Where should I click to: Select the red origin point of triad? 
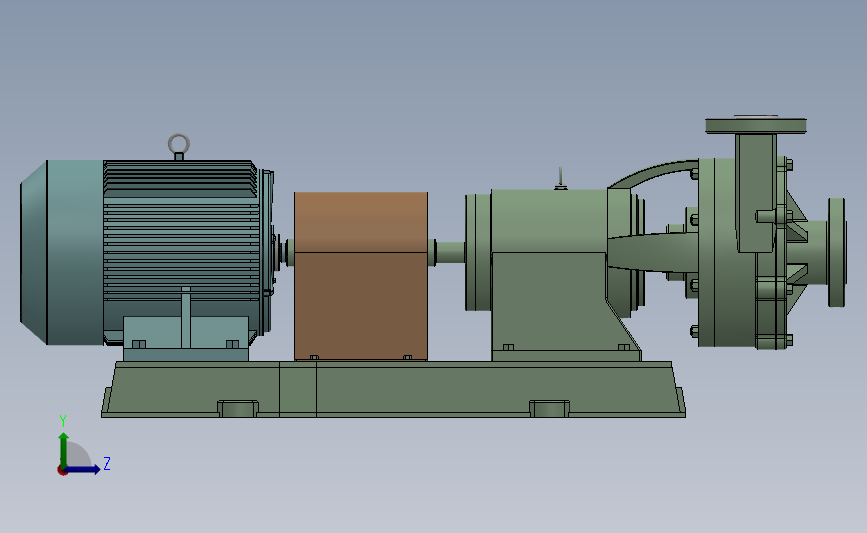pyautogui.click(x=62, y=471)
